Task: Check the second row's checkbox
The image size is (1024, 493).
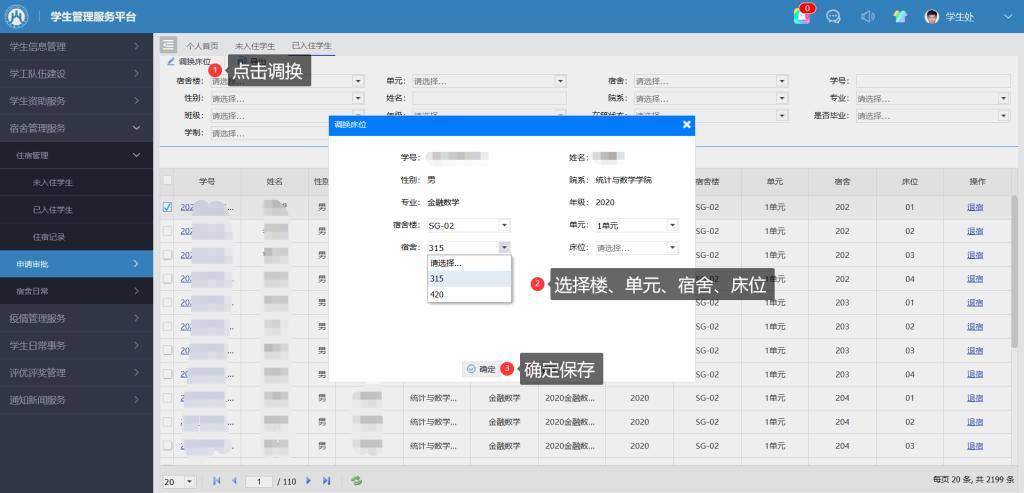Action: (167, 231)
